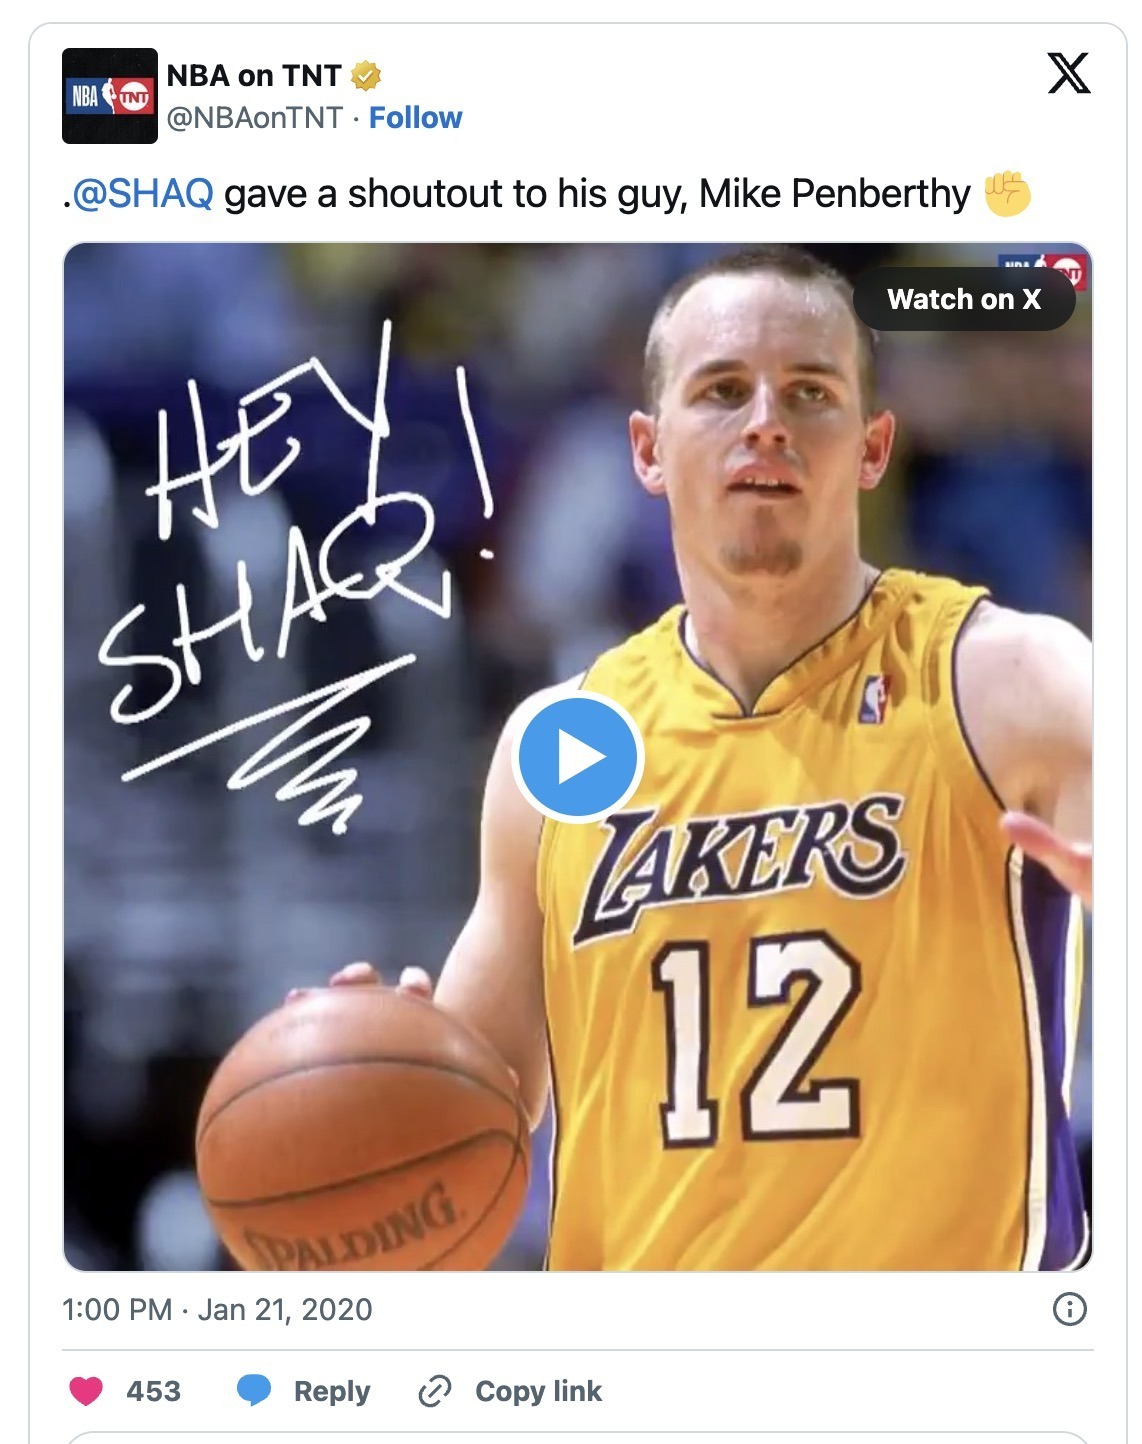Click the Watch on X button
Viewport: 1142px width, 1444px height.
[x=964, y=299]
